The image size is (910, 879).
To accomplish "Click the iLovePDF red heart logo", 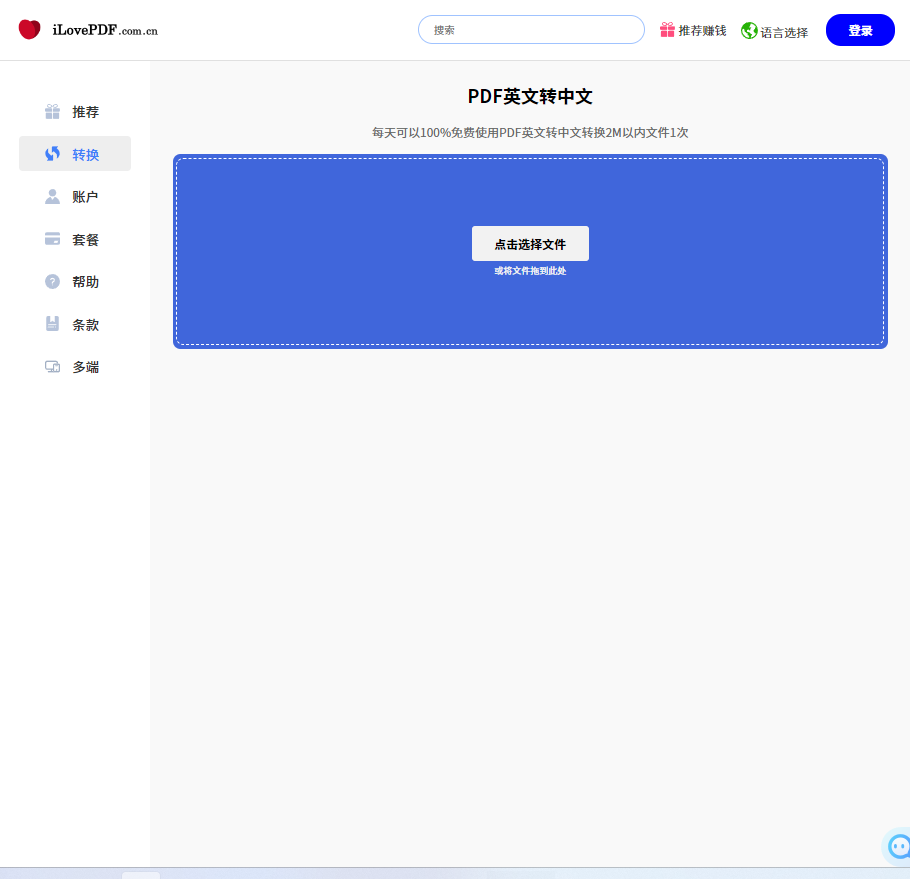I will coord(30,29).
